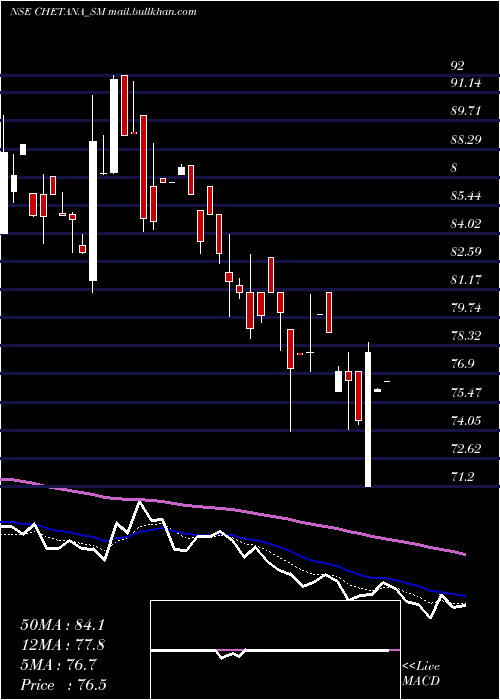Click the 74.05 price axis label
Screen dimensions: 500x700
pyautogui.click(x=466, y=421)
